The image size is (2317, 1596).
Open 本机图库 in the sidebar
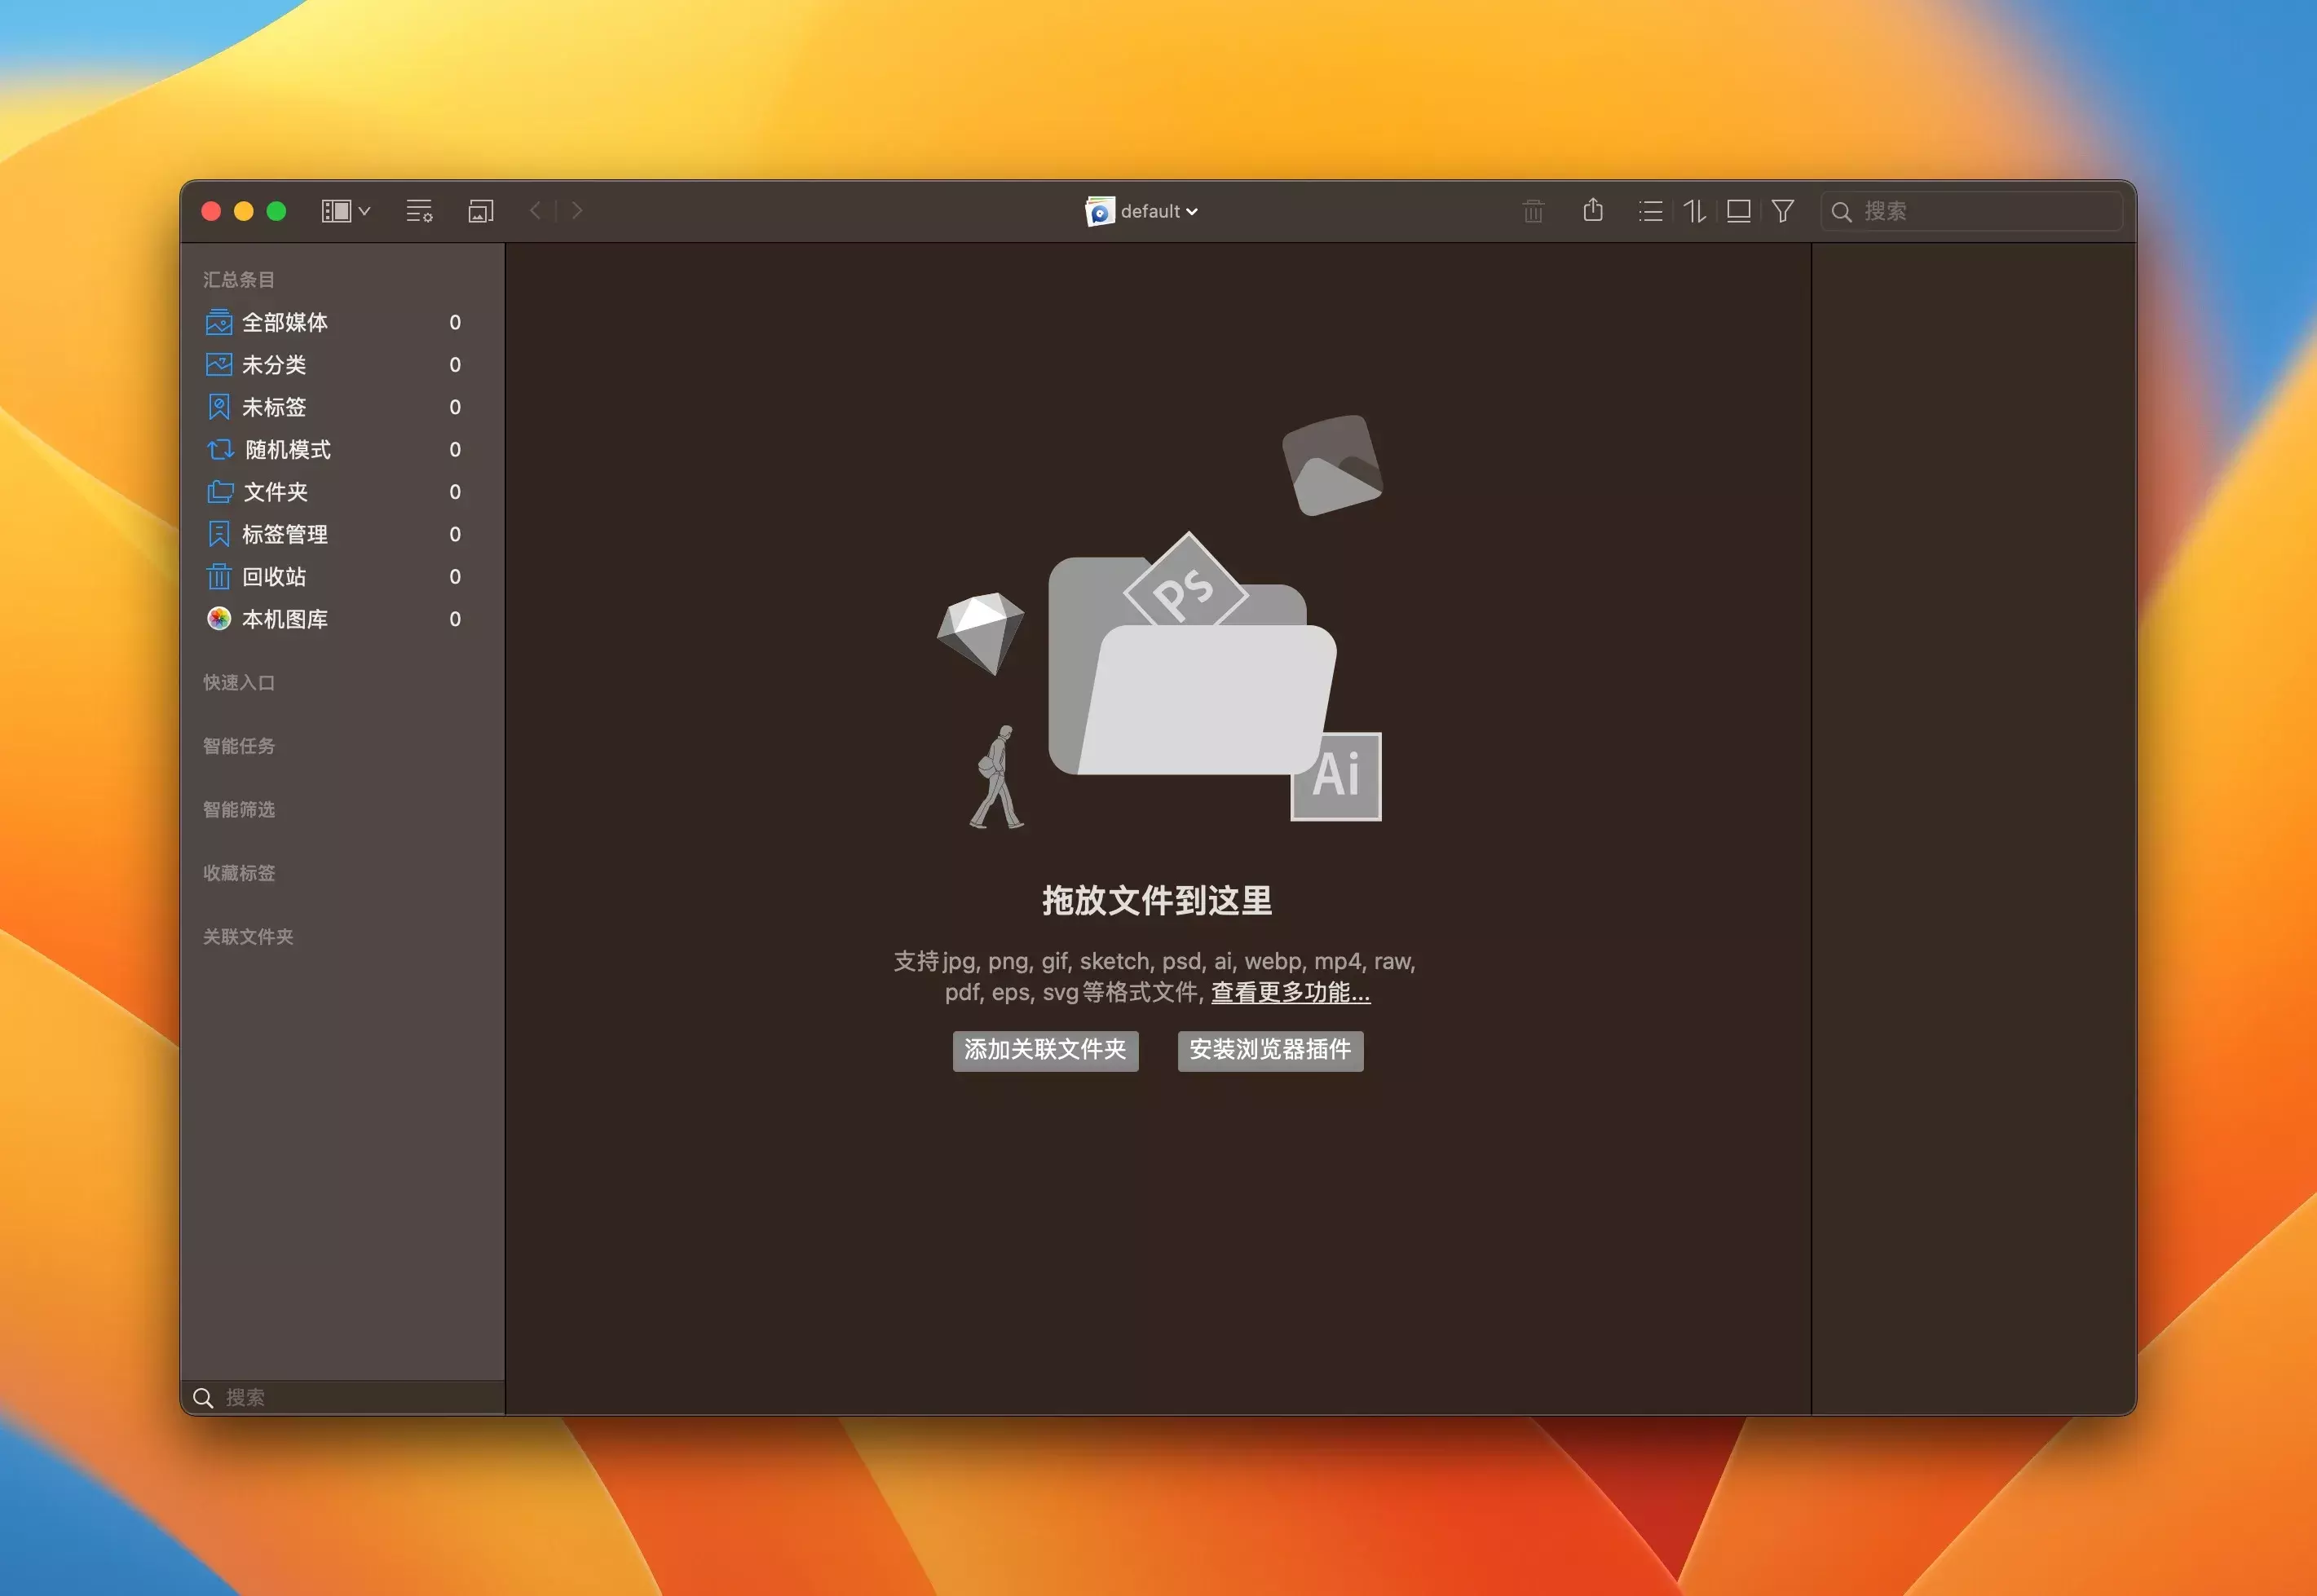(285, 619)
